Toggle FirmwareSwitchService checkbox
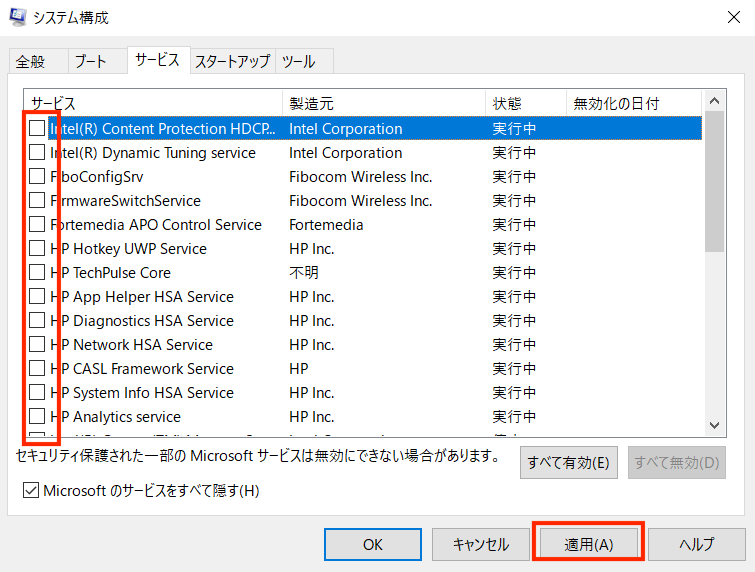This screenshot has width=755, height=572. point(37,200)
